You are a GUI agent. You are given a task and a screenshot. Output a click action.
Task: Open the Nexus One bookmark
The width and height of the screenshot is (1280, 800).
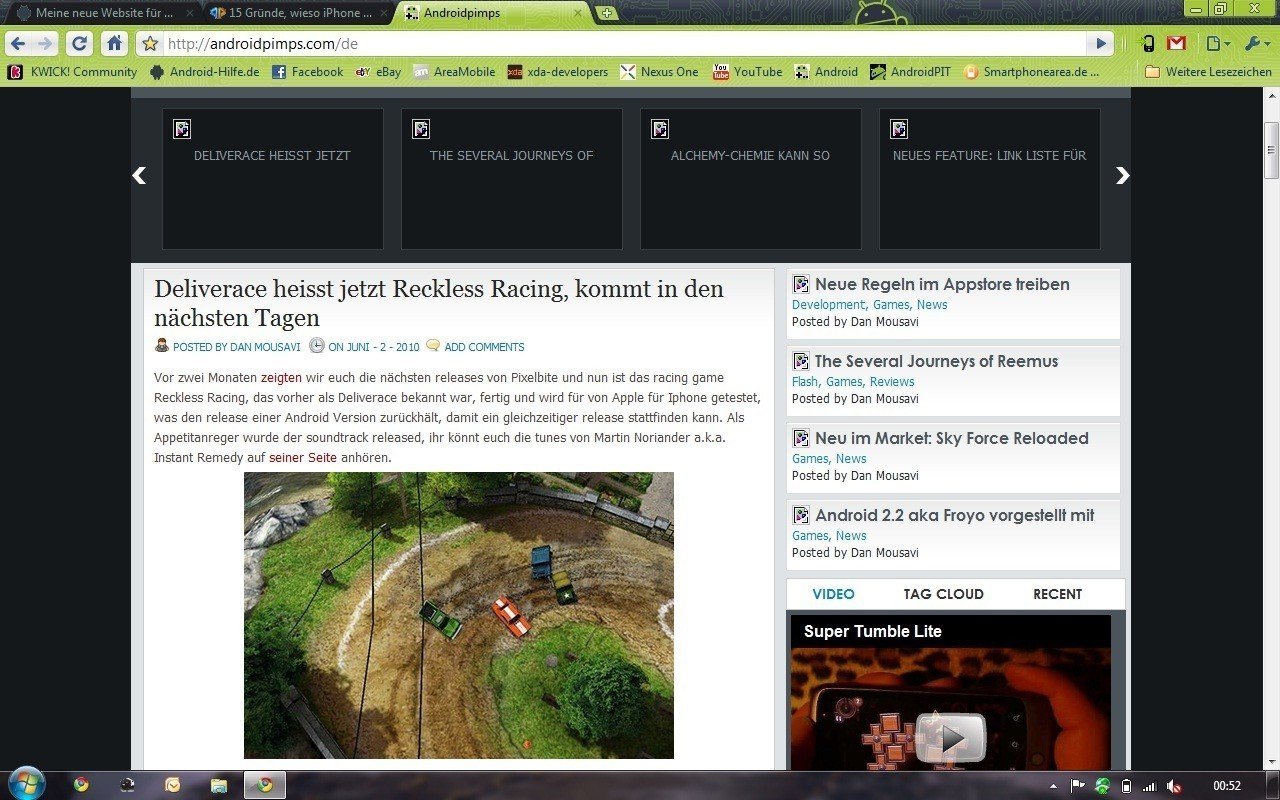659,72
